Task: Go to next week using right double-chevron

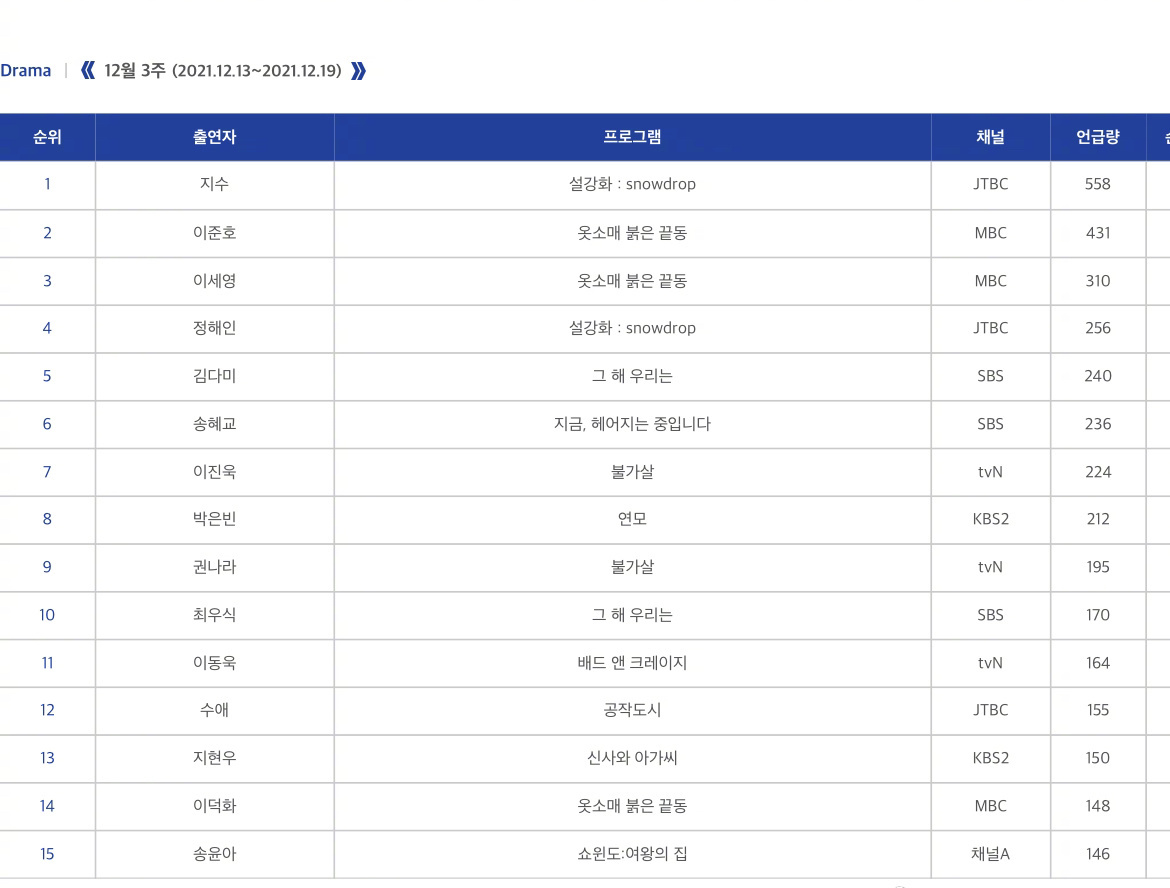Action: point(359,71)
